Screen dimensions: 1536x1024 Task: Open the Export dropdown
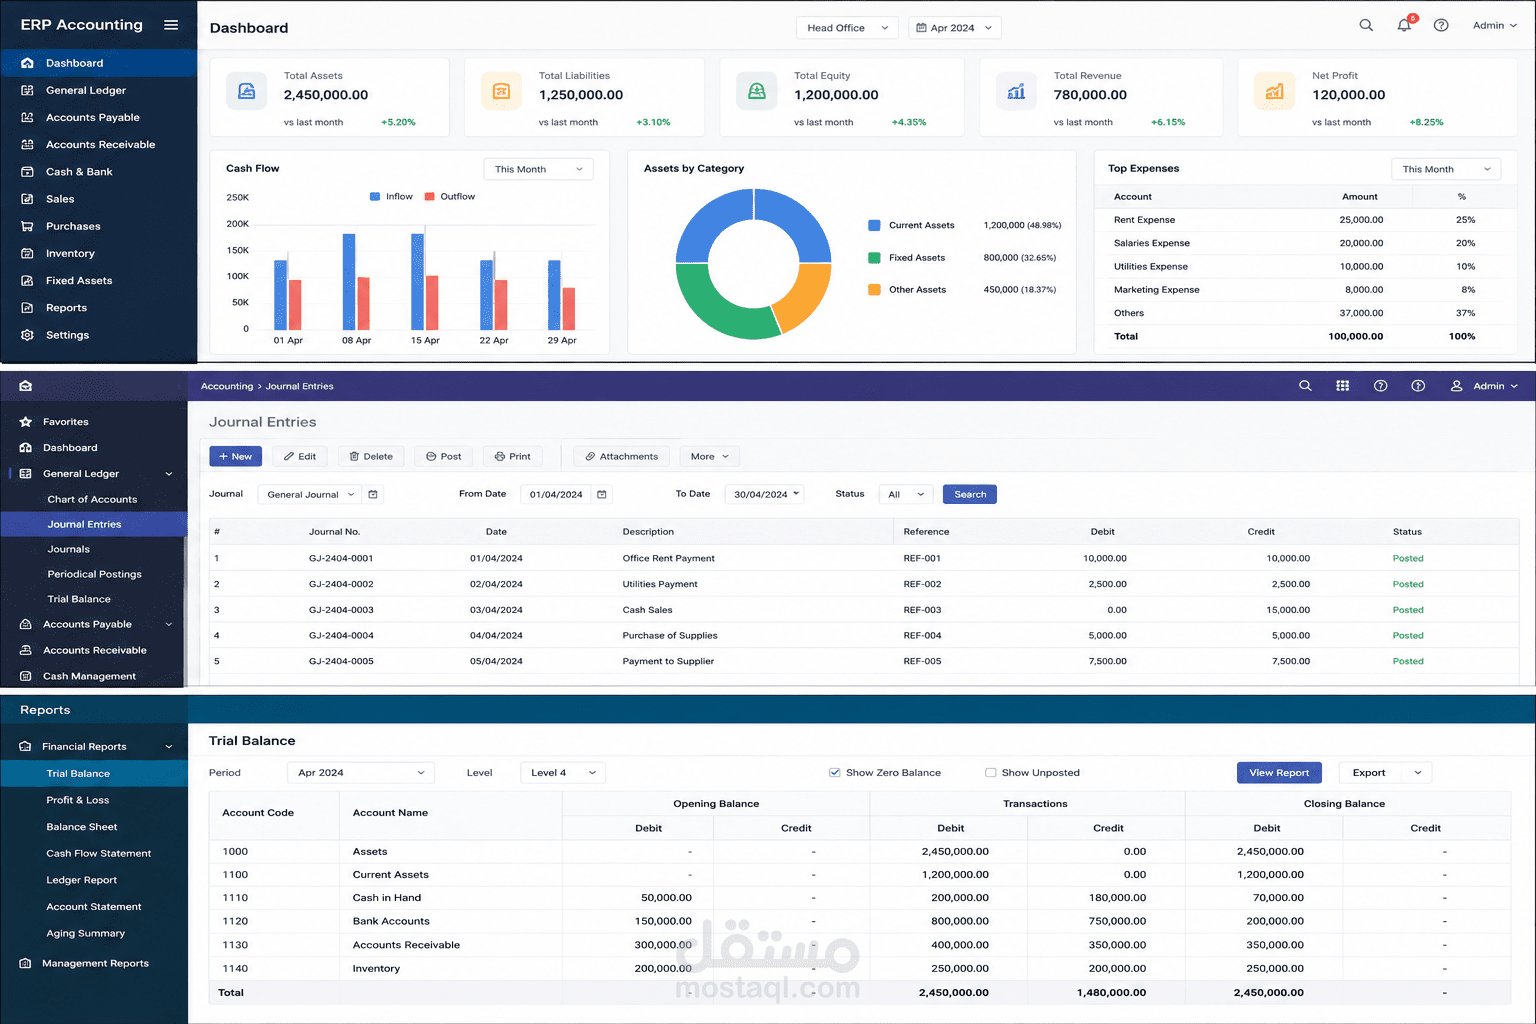coord(1385,773)
